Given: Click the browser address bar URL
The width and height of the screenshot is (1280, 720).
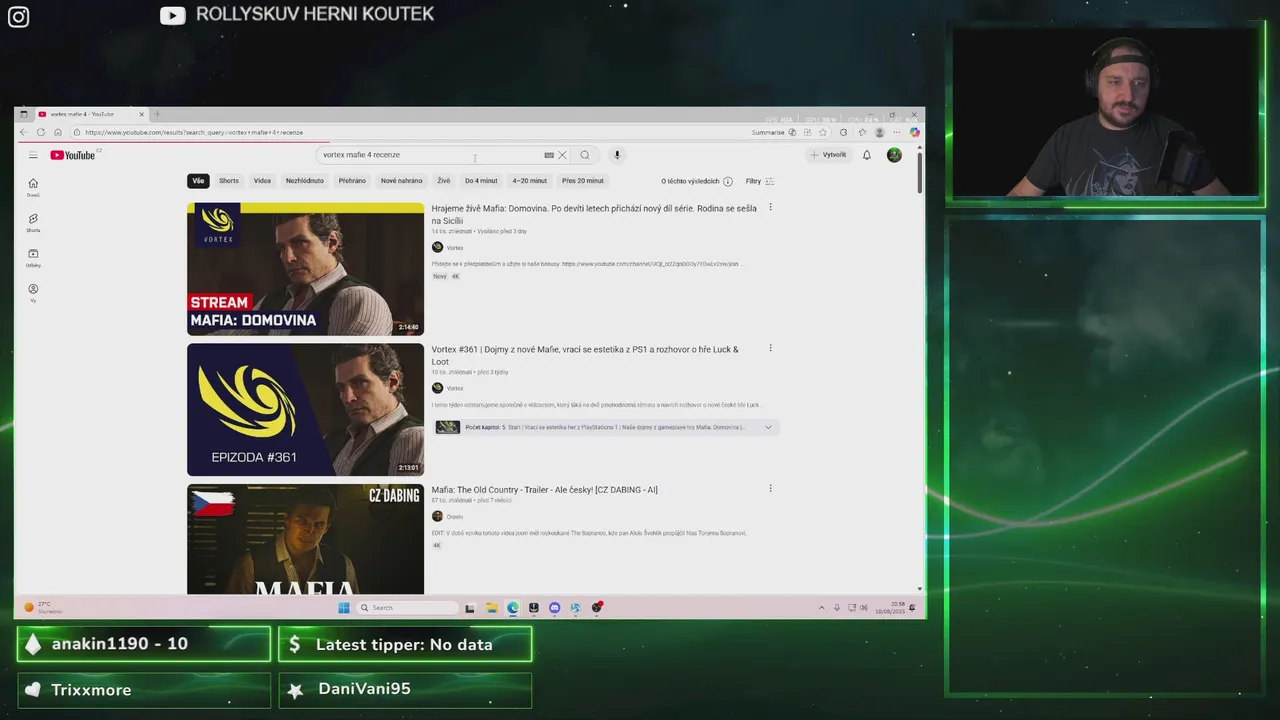Looking at the screenshot, I should [x=194, y=132].
